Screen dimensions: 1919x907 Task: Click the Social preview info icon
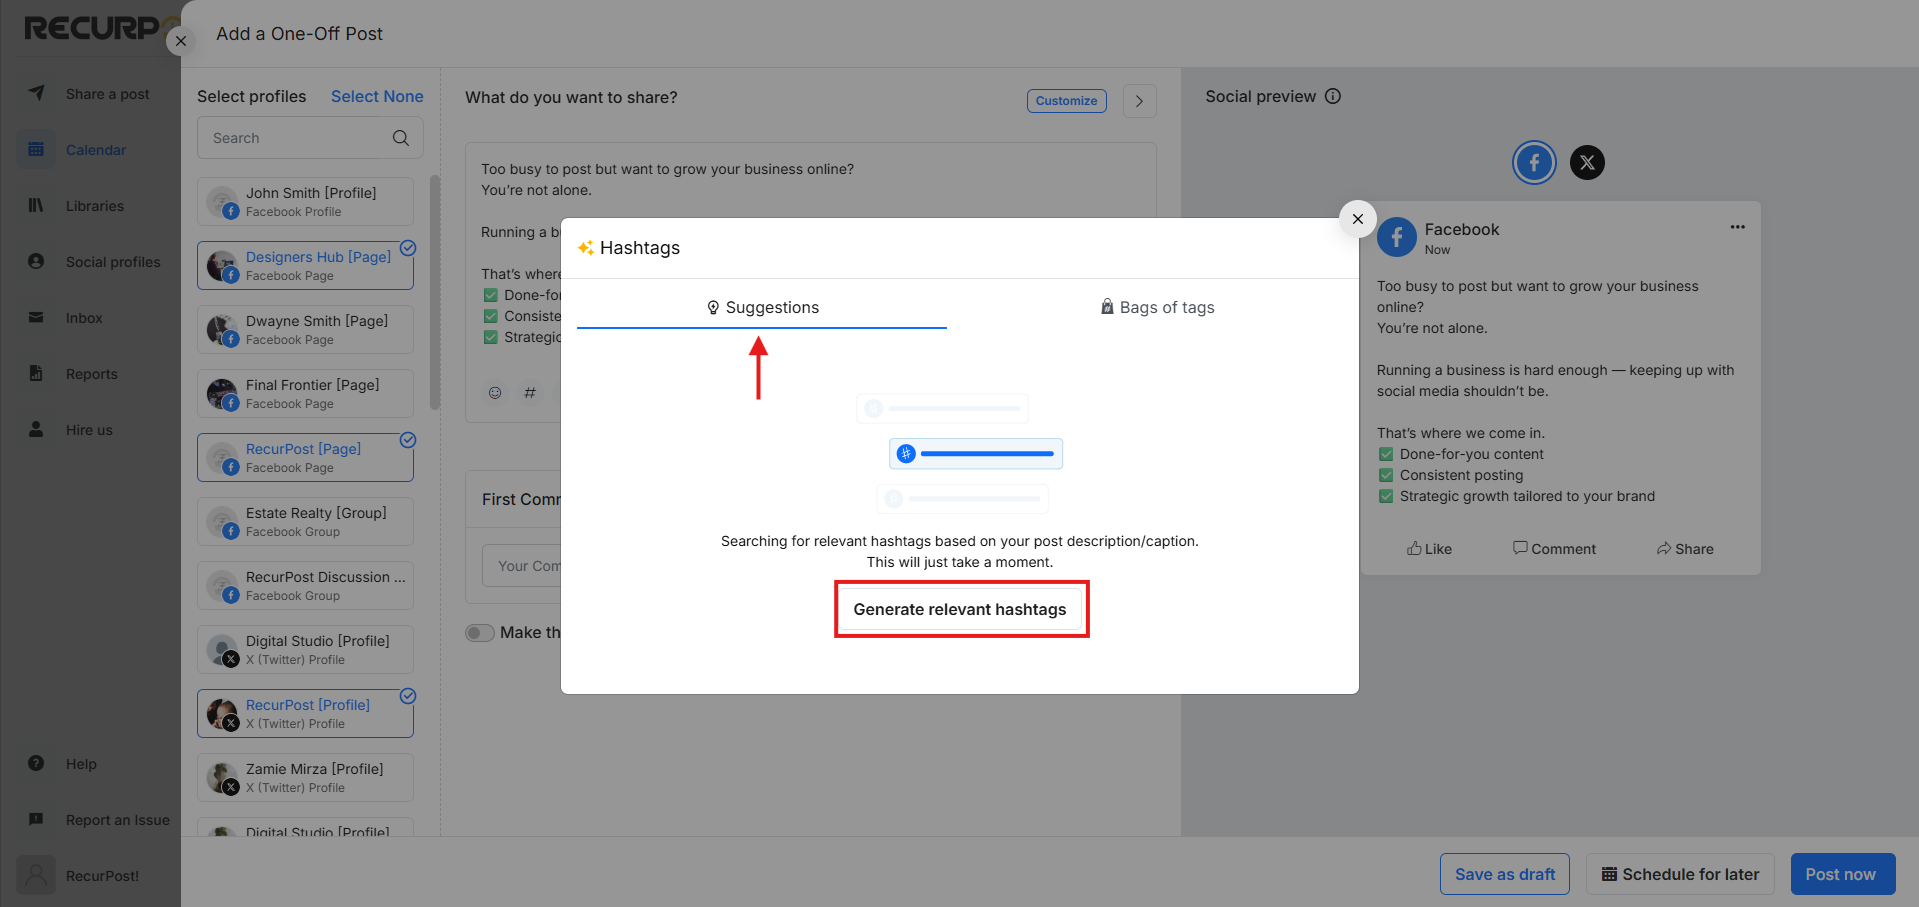pyautogui.click(x=1333, y=96)
